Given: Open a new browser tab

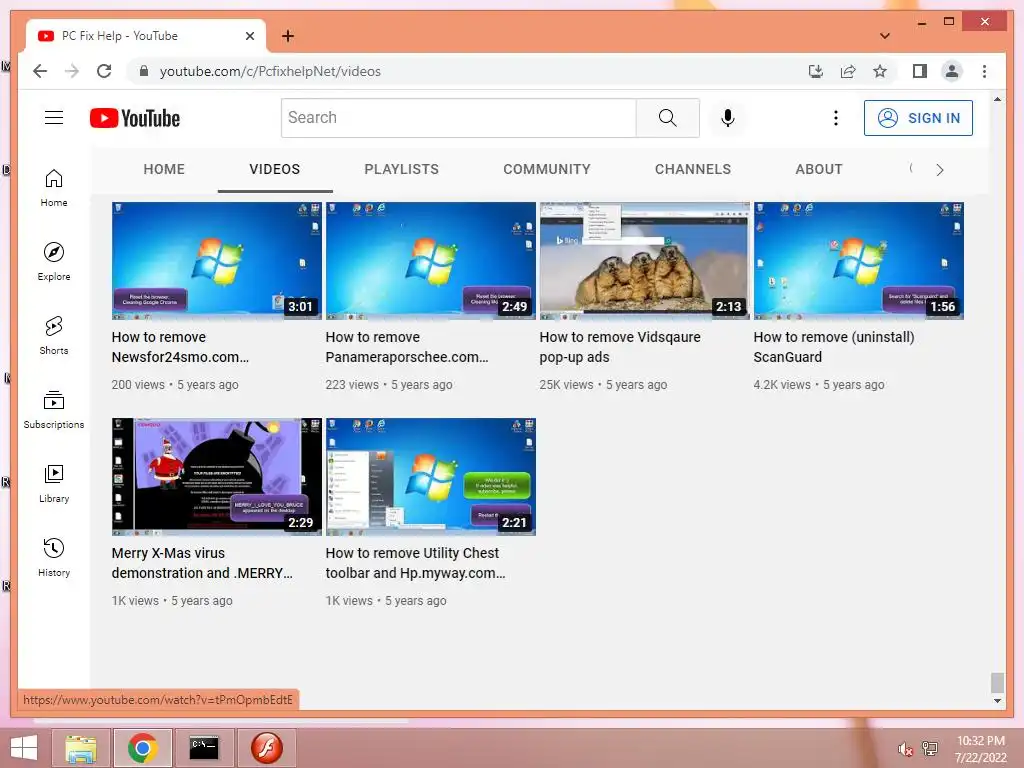Looking at the screenshot, I should click(x=287, y=36).
